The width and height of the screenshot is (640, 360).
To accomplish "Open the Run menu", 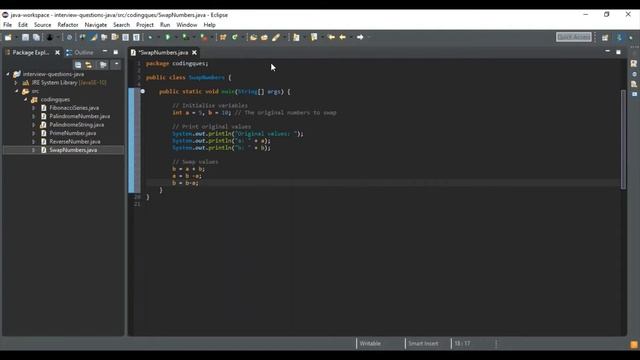I will (x=165, y=25).
